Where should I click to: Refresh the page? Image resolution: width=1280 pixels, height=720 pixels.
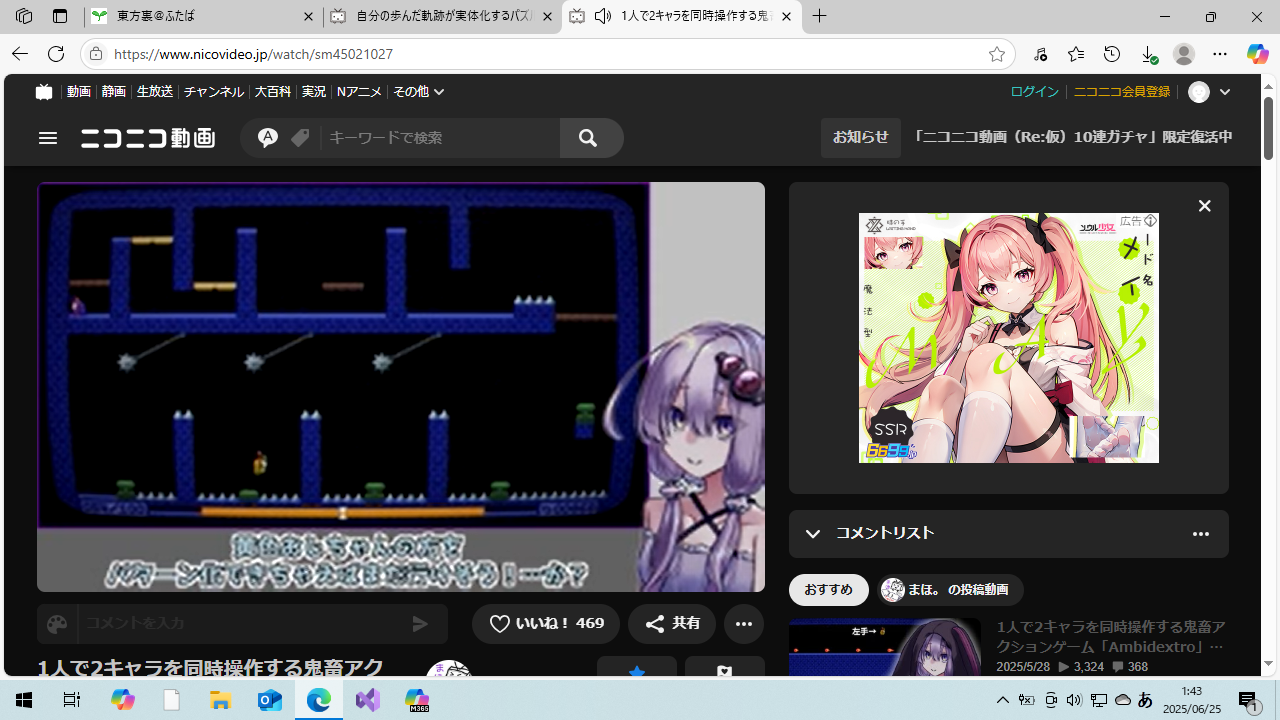click(x=56, y=54)
